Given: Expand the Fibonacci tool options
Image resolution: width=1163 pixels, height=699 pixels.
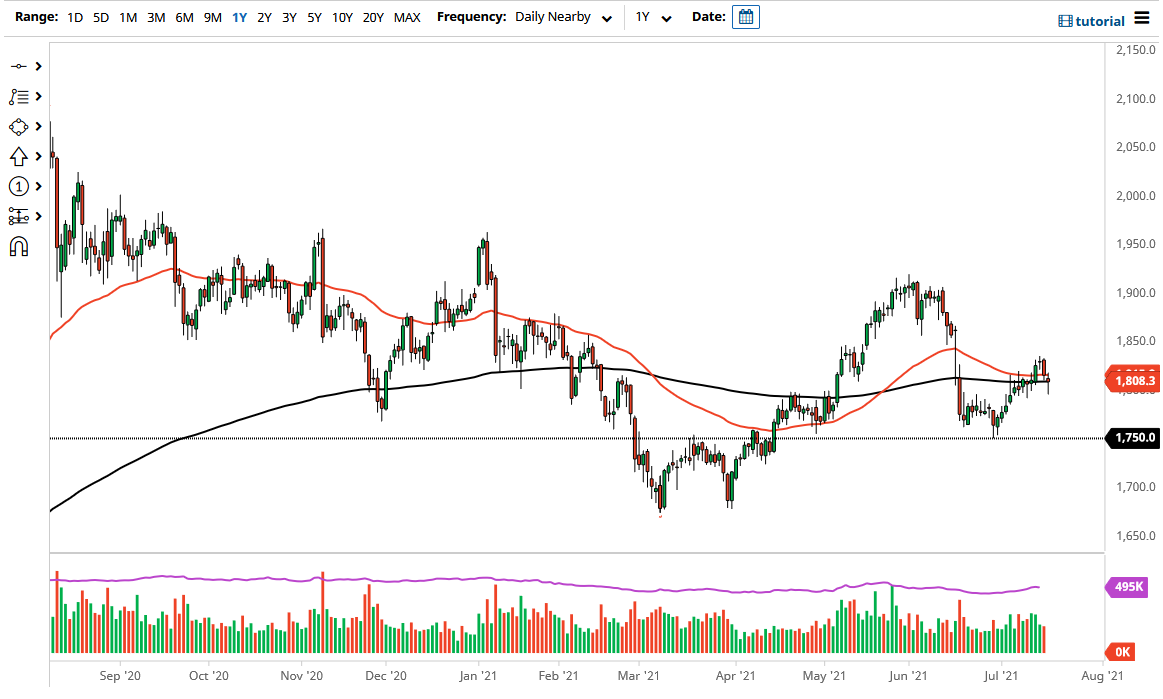Looking at the screenshot, I should [x=39, y=96].
